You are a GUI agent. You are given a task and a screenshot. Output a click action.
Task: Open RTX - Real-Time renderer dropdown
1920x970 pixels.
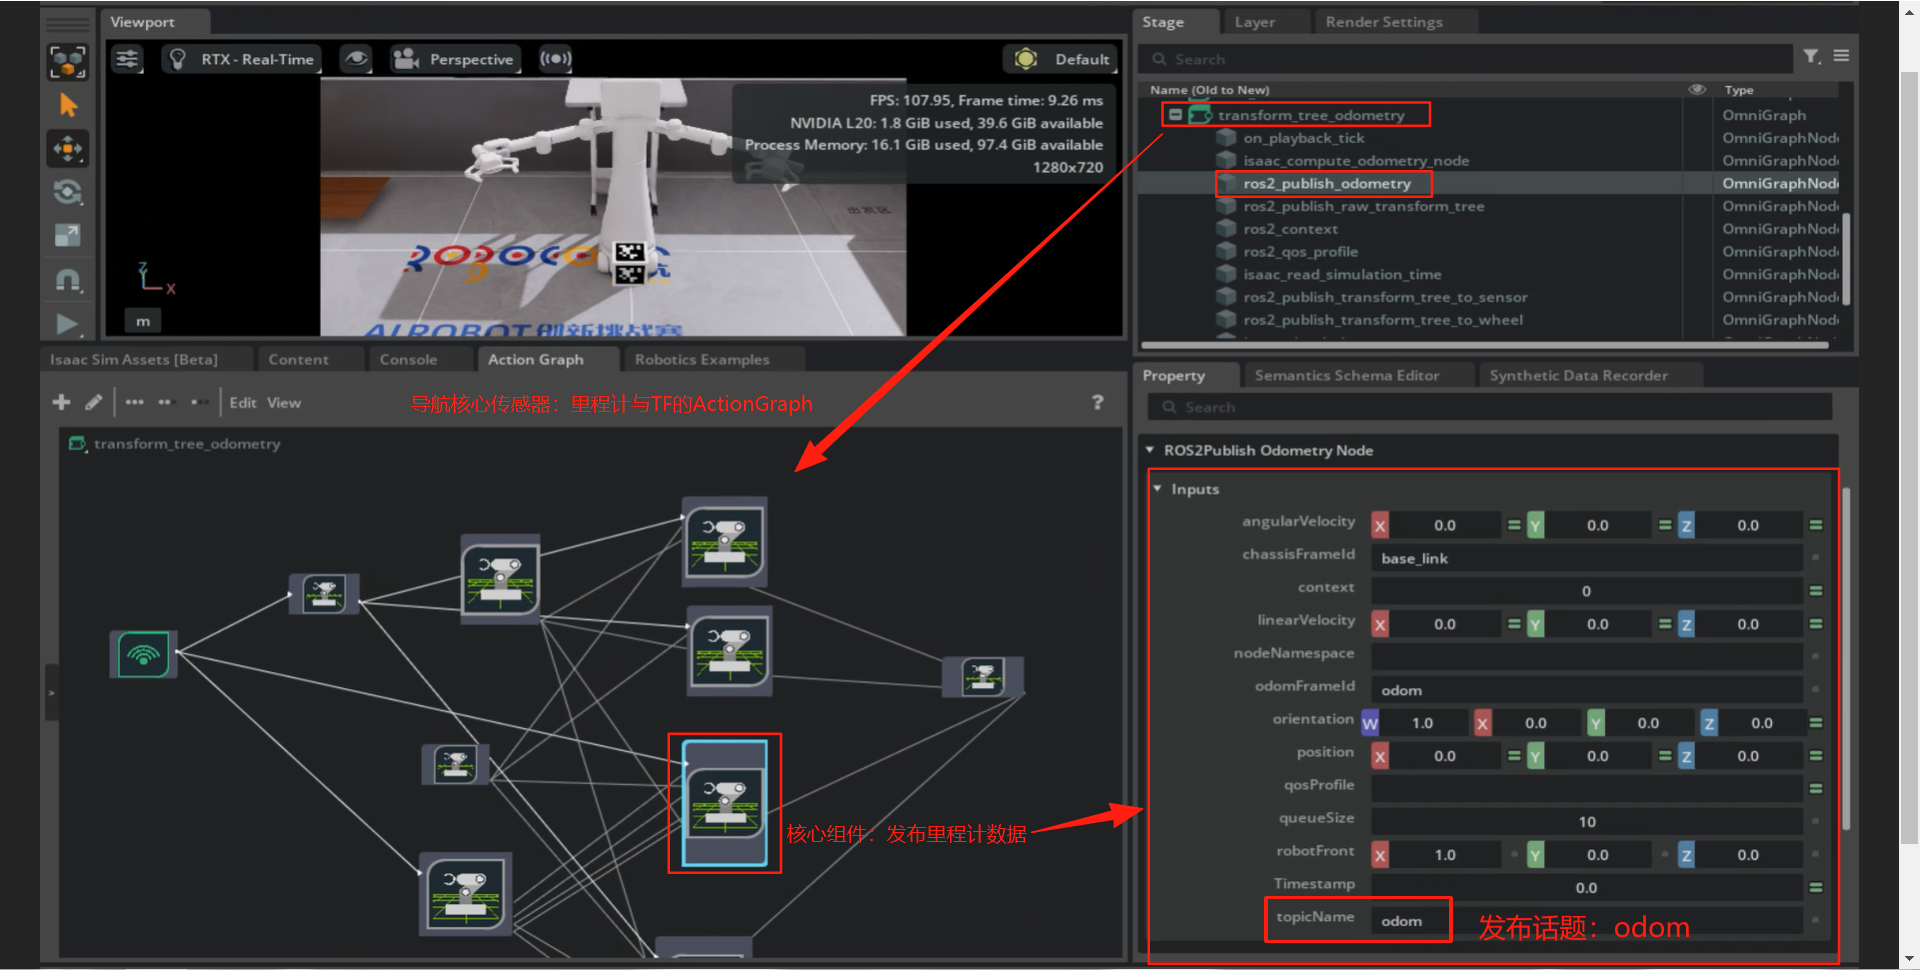point(242,59)
